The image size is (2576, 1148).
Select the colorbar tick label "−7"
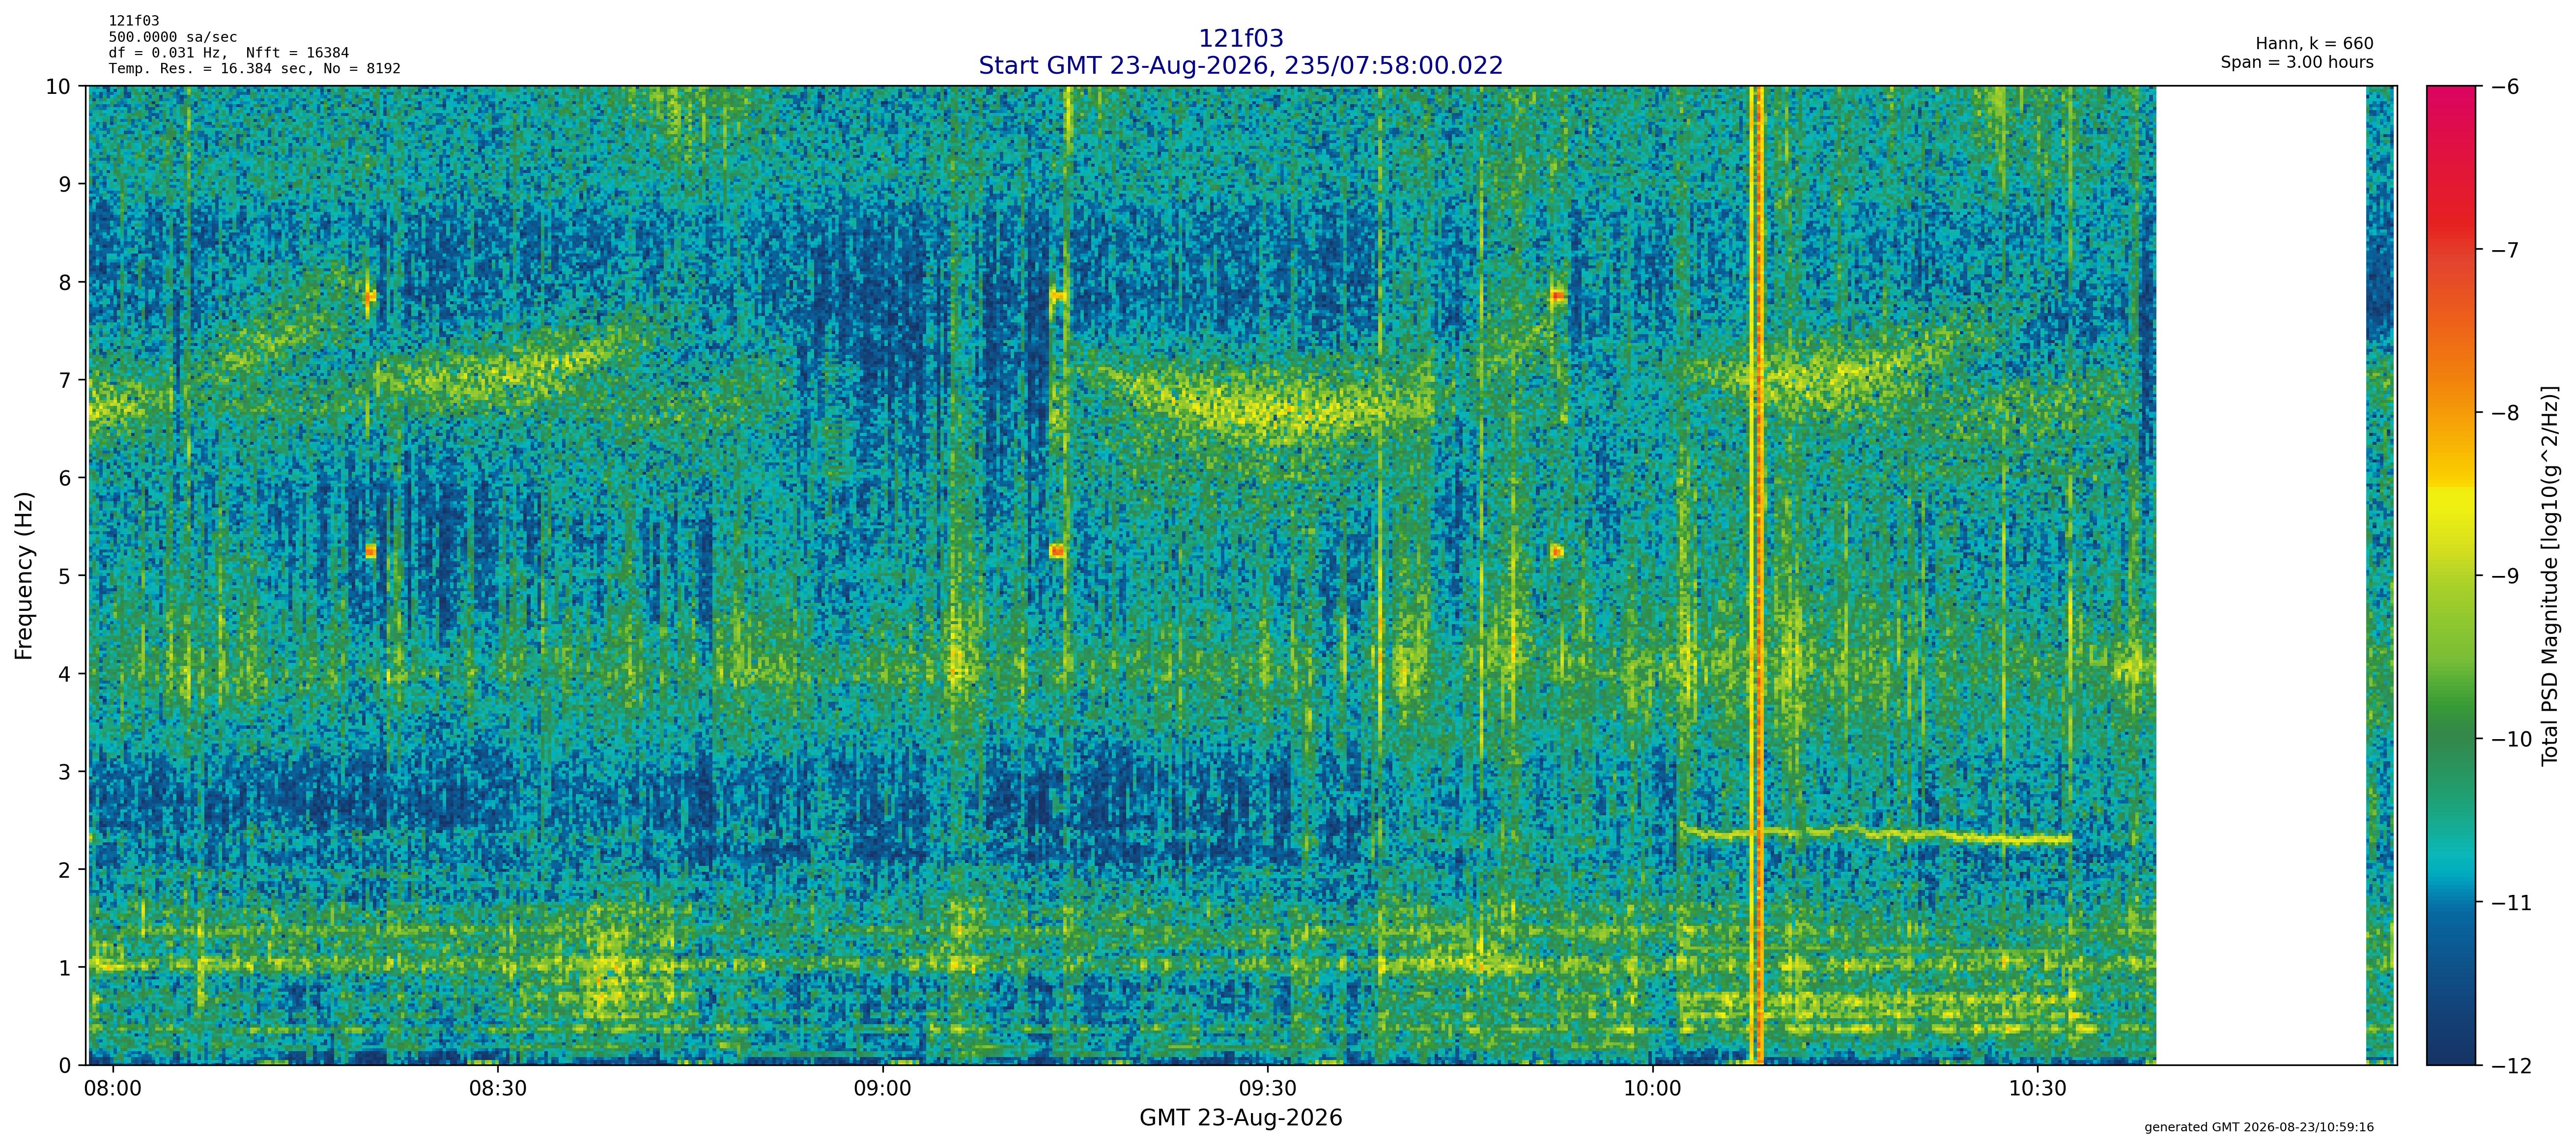click(x=2504, y=249)
